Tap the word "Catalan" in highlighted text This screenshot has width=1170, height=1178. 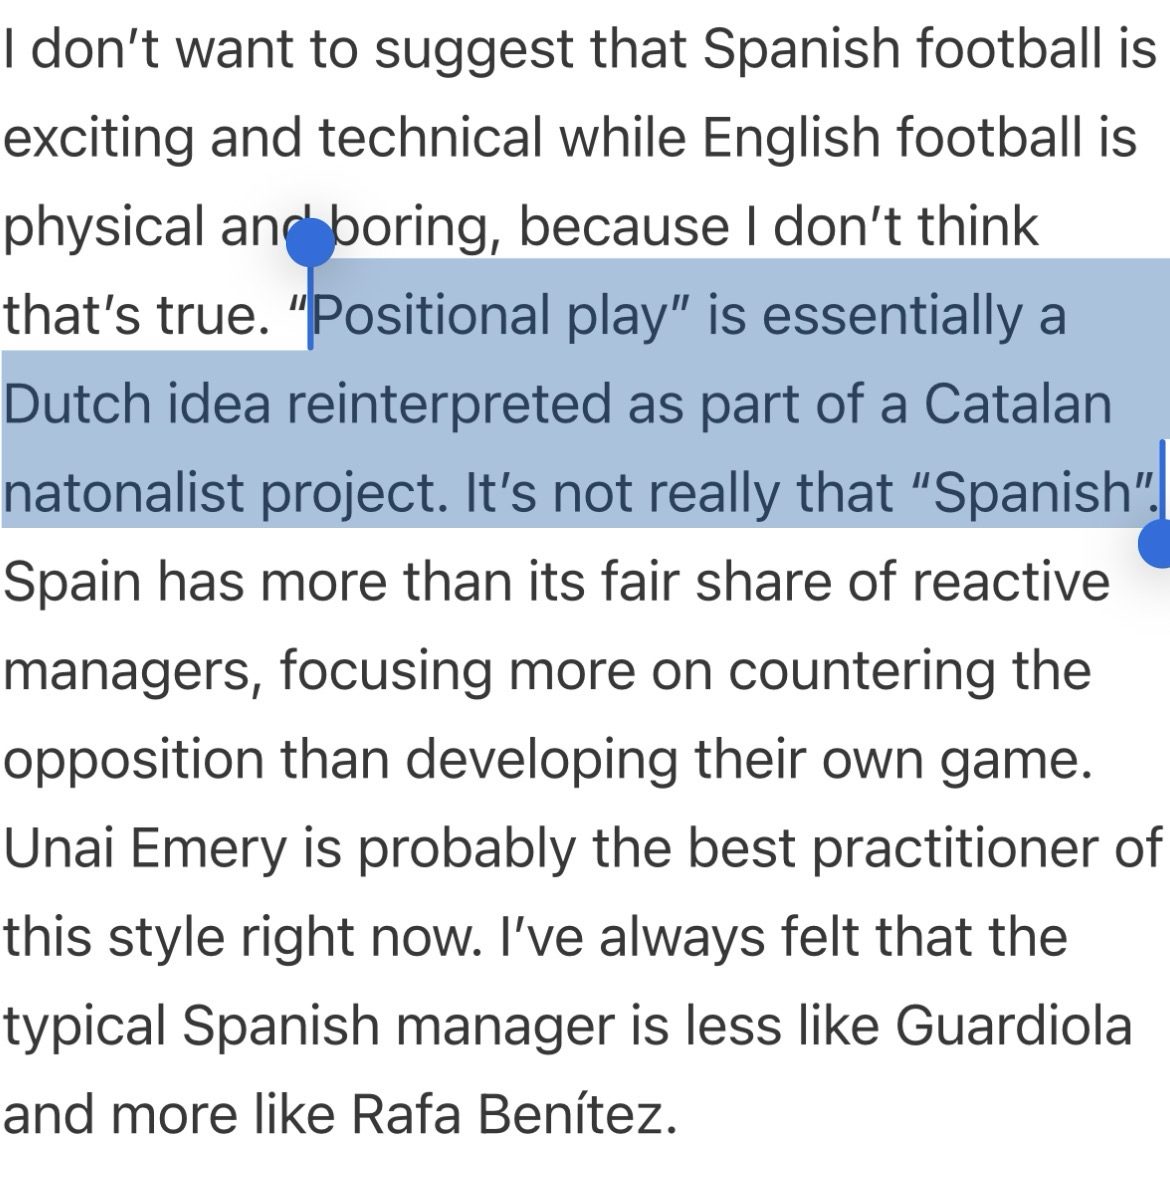[x=1017, y=405]
